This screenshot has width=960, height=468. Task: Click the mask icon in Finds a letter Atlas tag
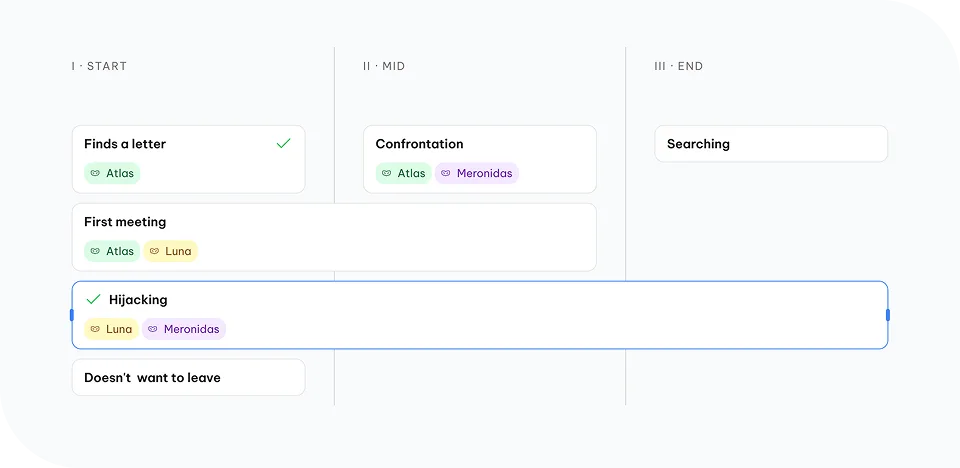[x=95, y=173]
